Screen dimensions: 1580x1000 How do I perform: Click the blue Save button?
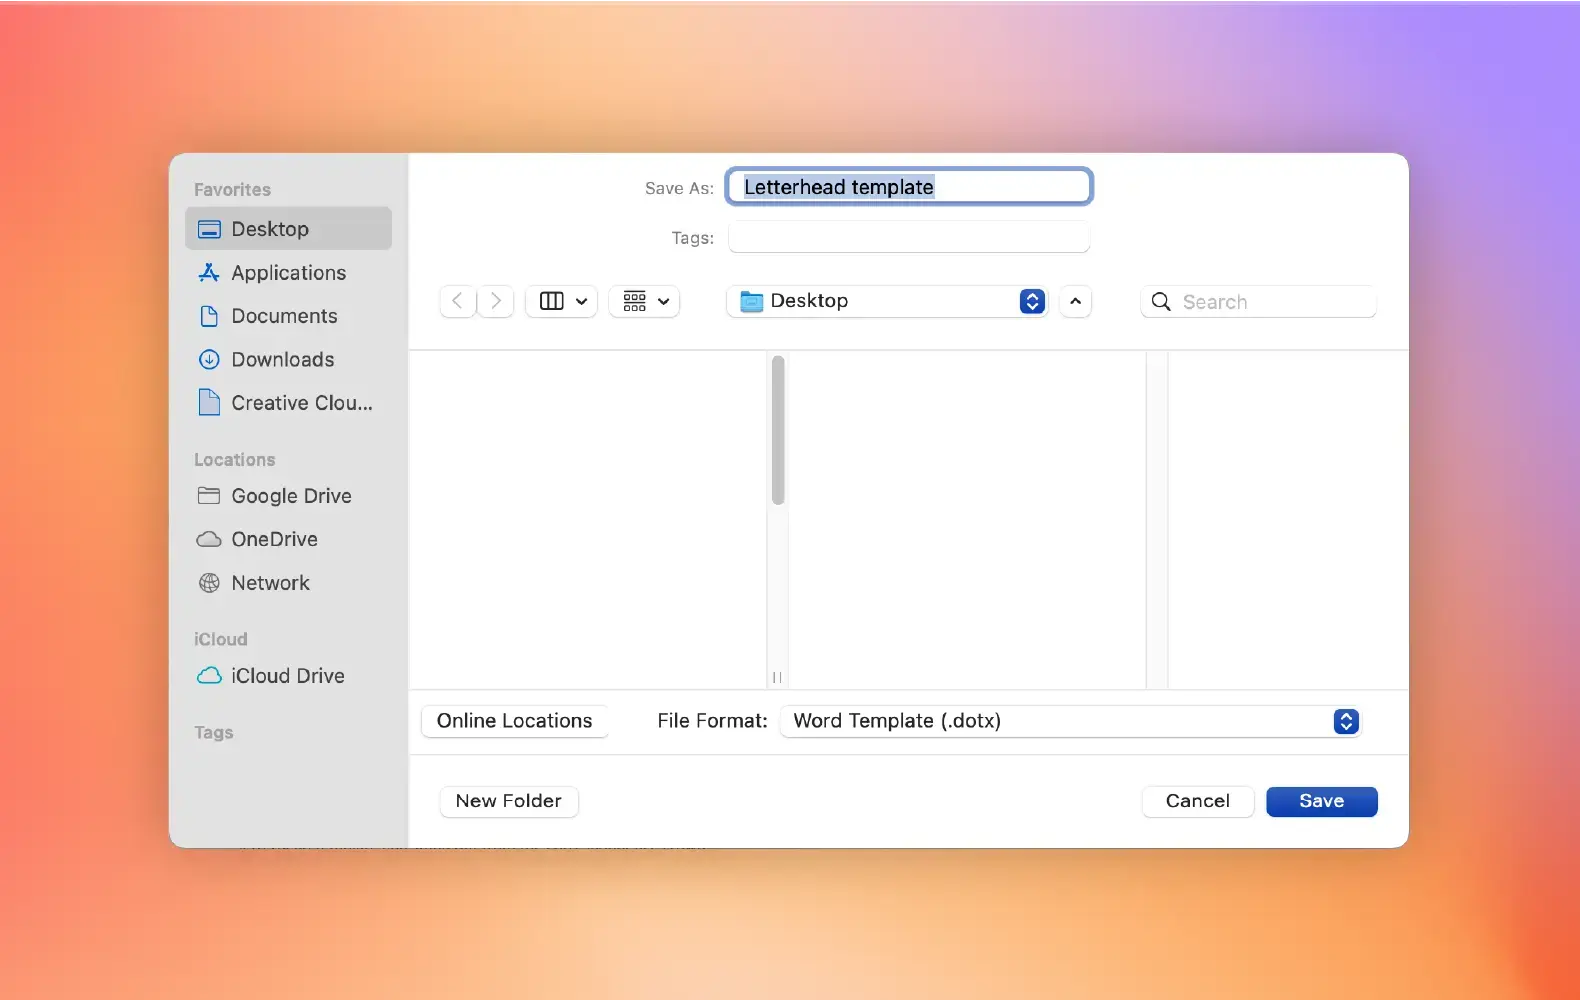(1322, 801)
